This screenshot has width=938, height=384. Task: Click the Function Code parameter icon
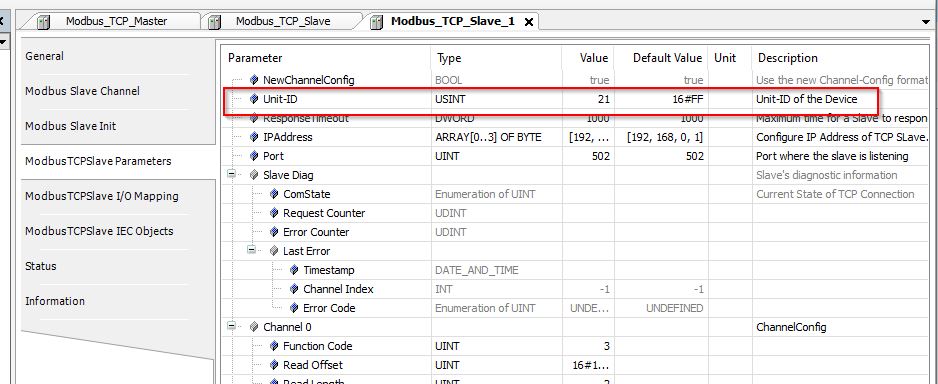pos(274,346)
